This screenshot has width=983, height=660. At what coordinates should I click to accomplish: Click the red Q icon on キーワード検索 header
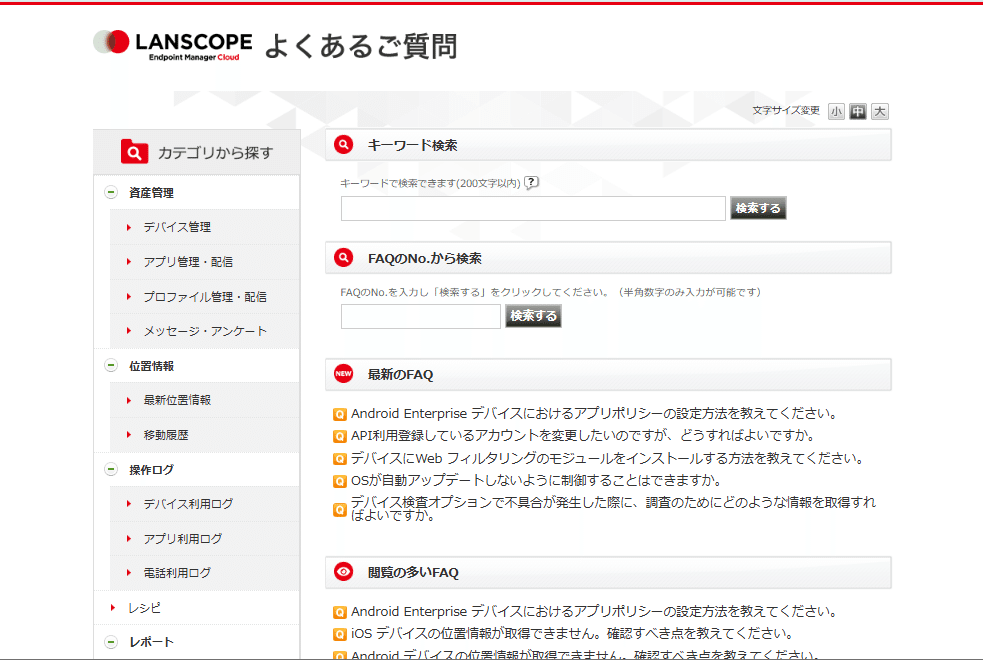(345, 144)
